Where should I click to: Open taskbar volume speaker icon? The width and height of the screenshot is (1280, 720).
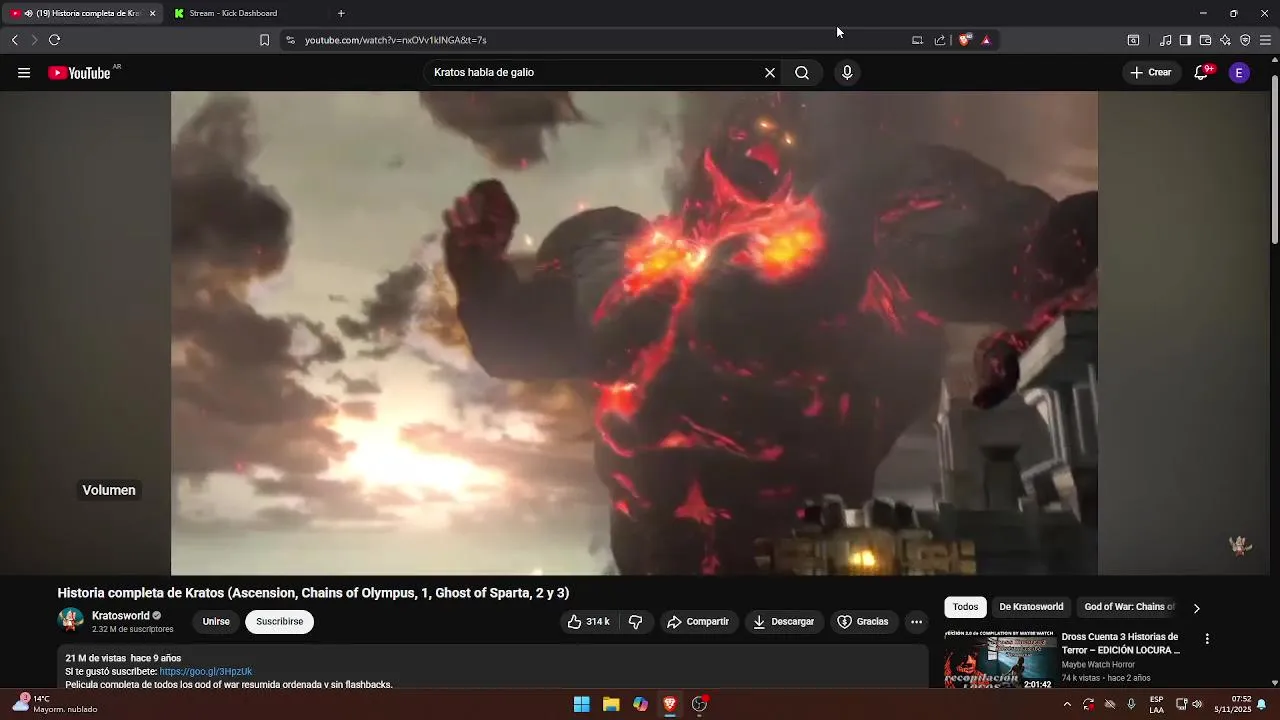1197,704
